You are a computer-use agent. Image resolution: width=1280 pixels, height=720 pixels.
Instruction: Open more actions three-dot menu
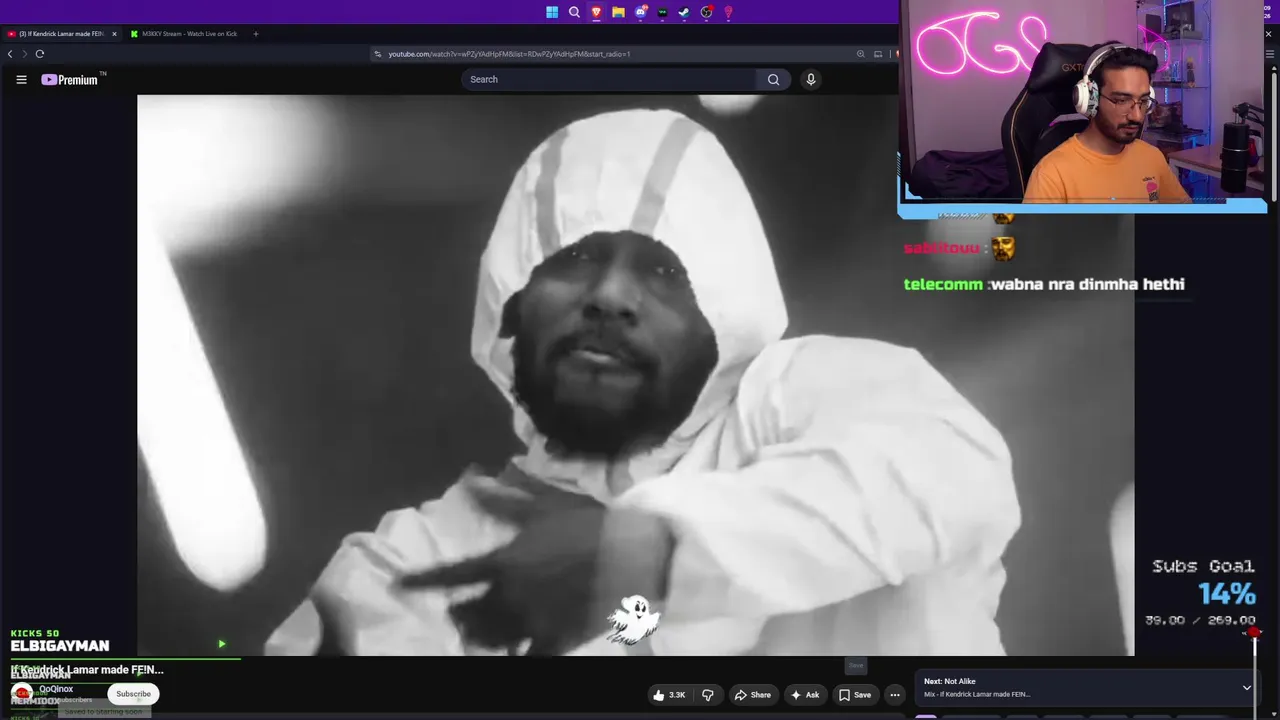coord(895,695)
